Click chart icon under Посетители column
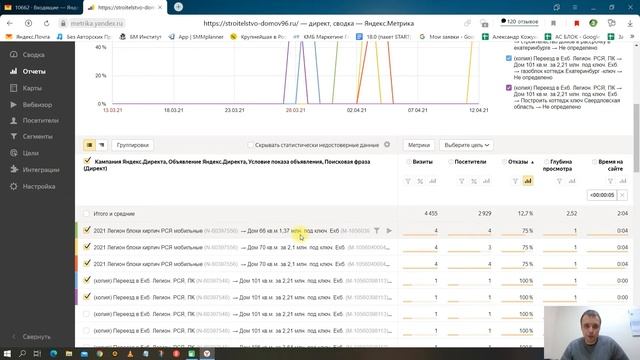This screenshot has width=640, height=360. 486,181
